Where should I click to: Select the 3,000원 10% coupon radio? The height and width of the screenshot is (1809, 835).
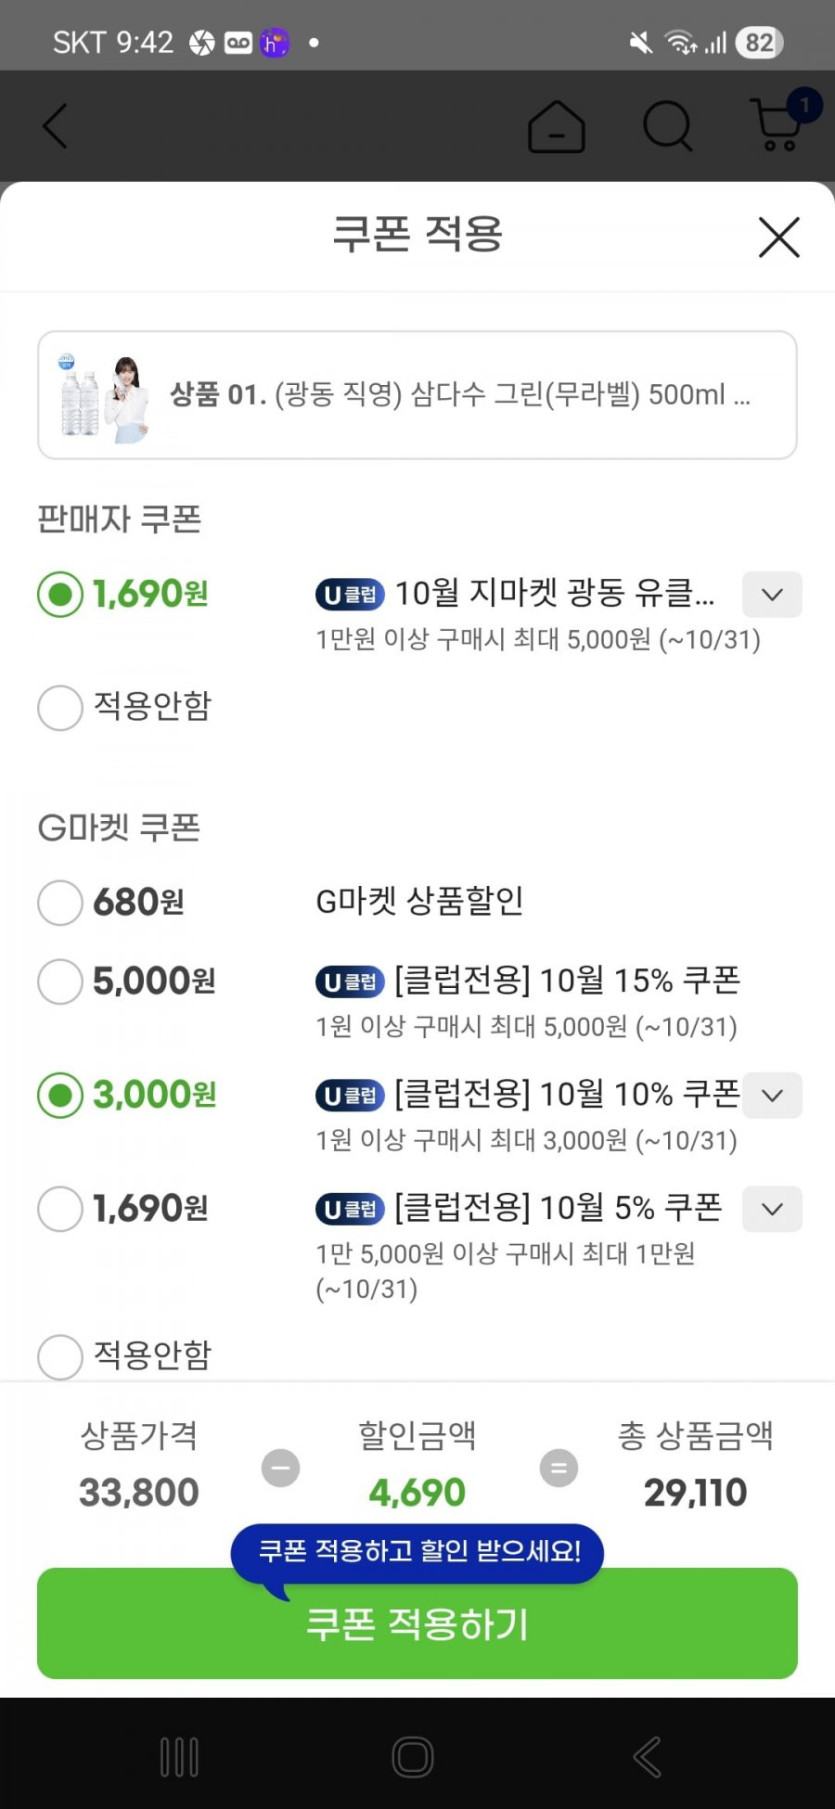pyautogui.click(x=60, y=1095)
